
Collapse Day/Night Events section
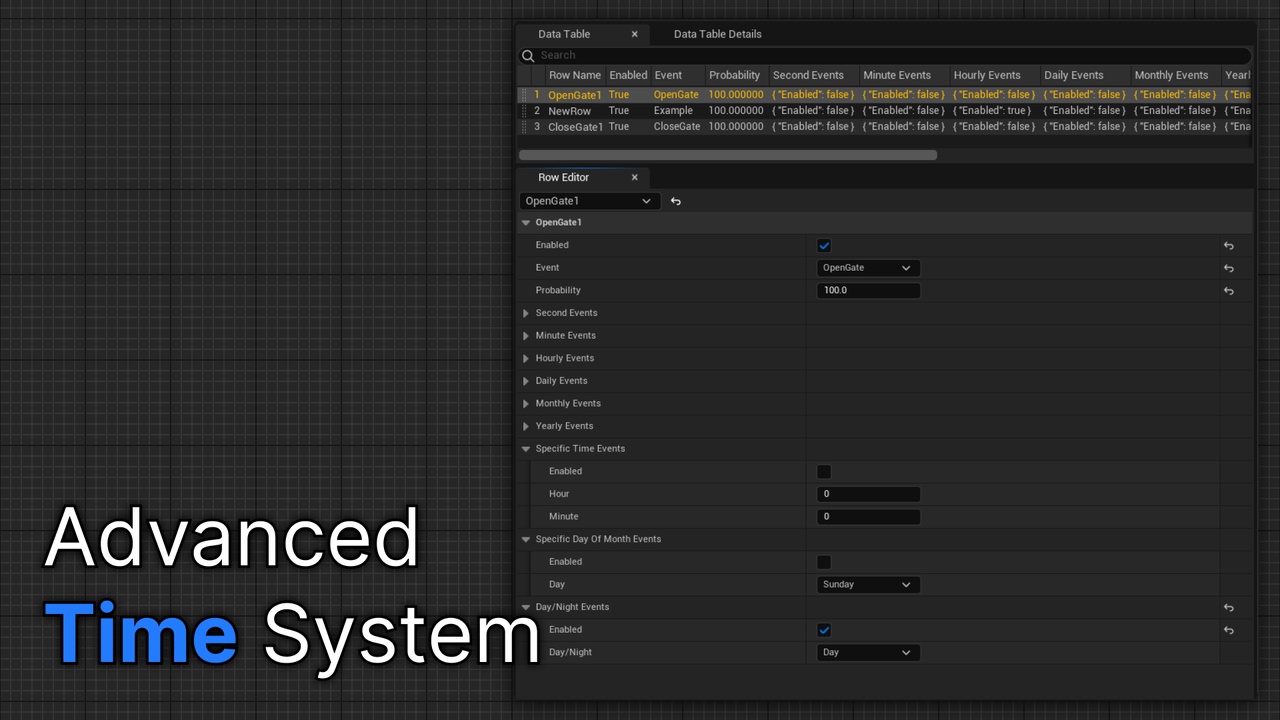tap(526, 607)
